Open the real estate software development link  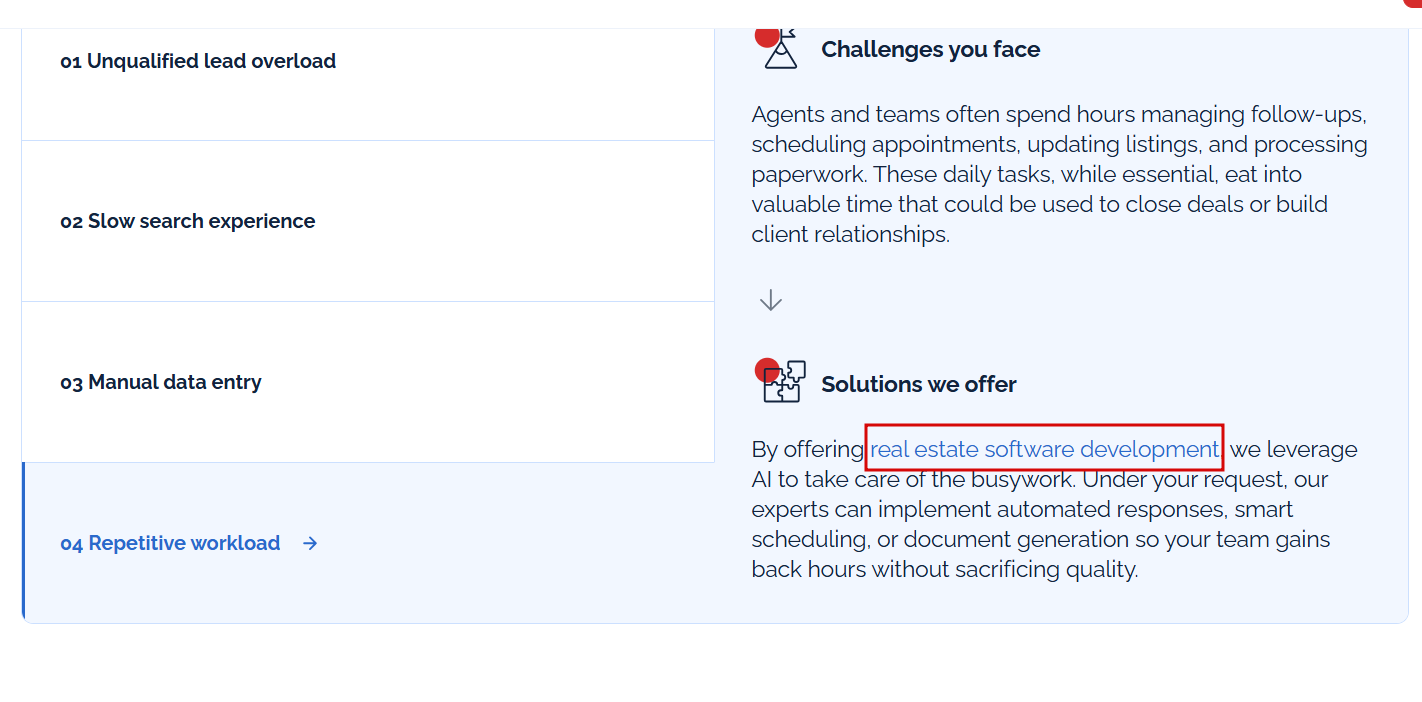(1045, 450)
